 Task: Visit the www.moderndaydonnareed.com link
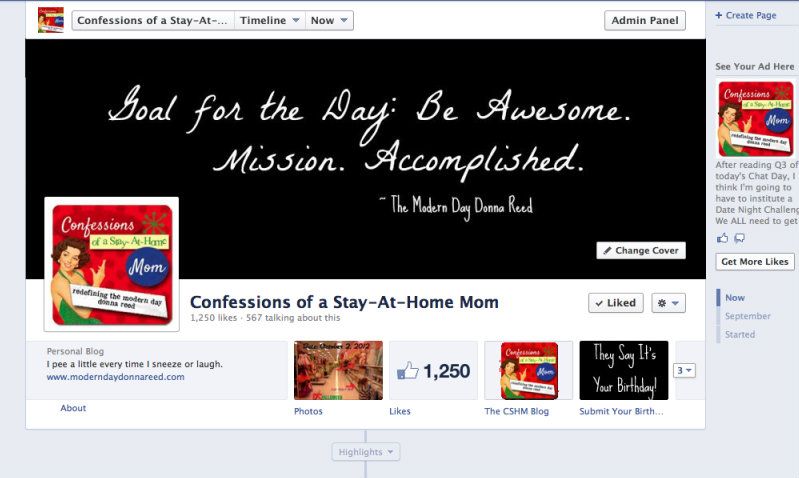(x=116, y=377)
